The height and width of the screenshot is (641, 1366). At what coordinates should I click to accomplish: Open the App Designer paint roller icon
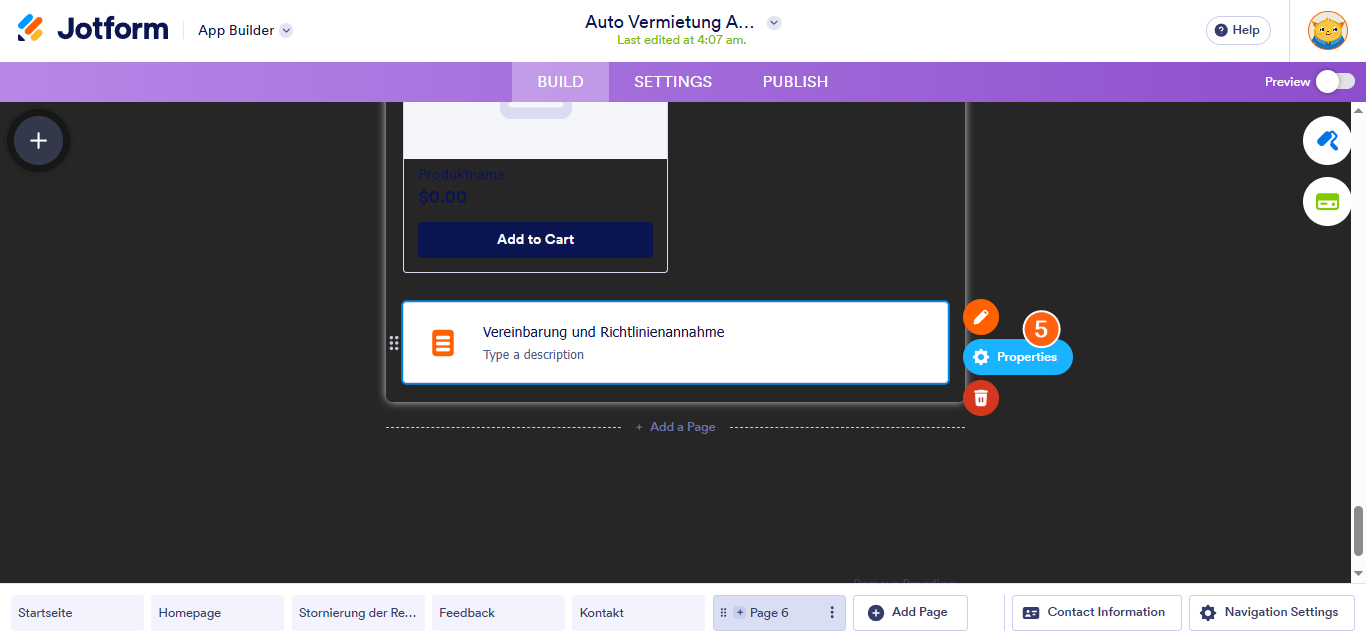pos(1327,140)
